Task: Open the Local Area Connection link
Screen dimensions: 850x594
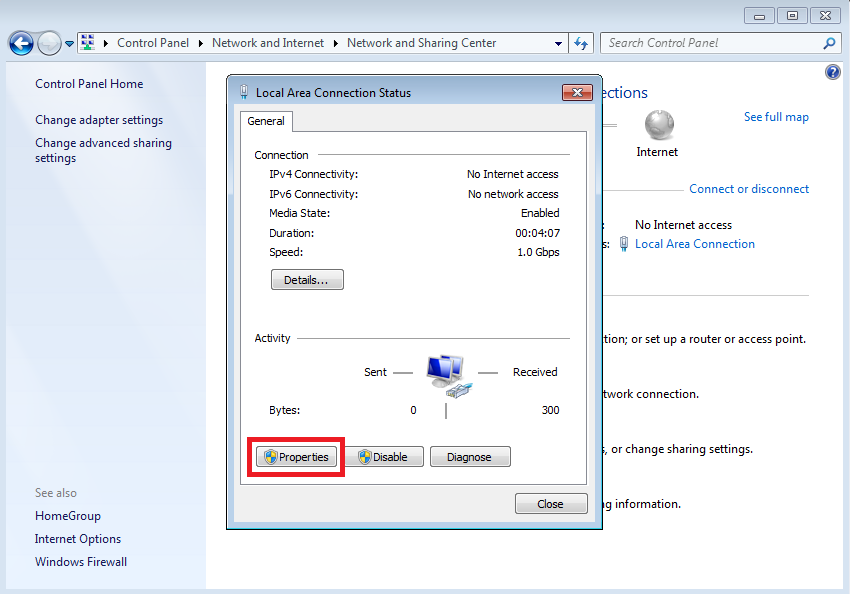Action: click(x=694, y=244)
